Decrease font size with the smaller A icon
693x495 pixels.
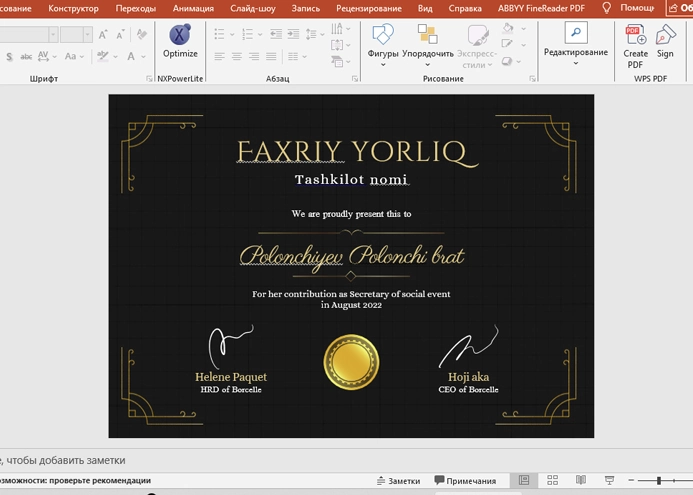click(x=120, y=34)
